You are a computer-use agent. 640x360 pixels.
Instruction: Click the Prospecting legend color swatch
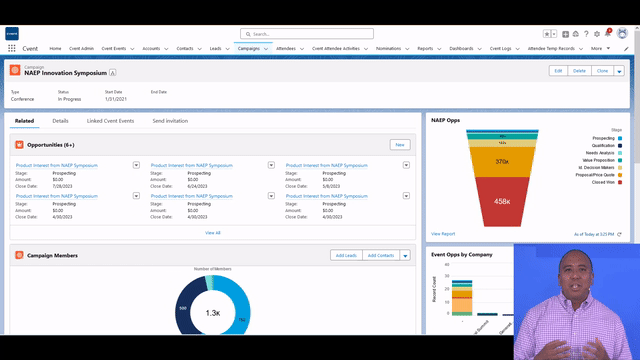[620, 138]
